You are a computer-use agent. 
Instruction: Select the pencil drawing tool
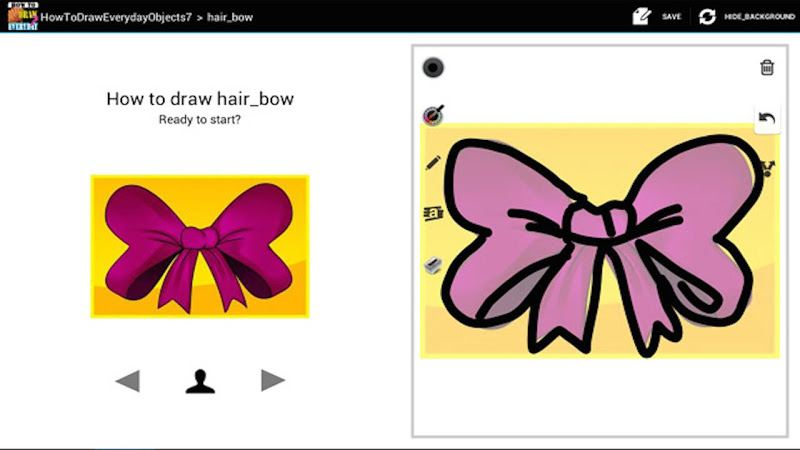(433, 163)
